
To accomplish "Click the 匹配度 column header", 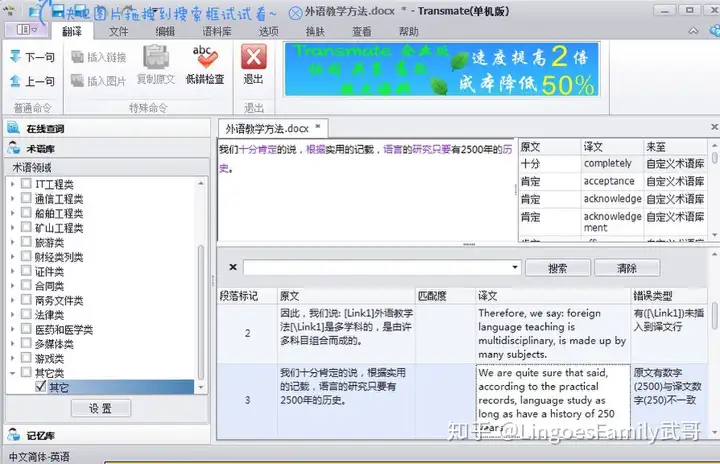I will [x=445, y=296].
